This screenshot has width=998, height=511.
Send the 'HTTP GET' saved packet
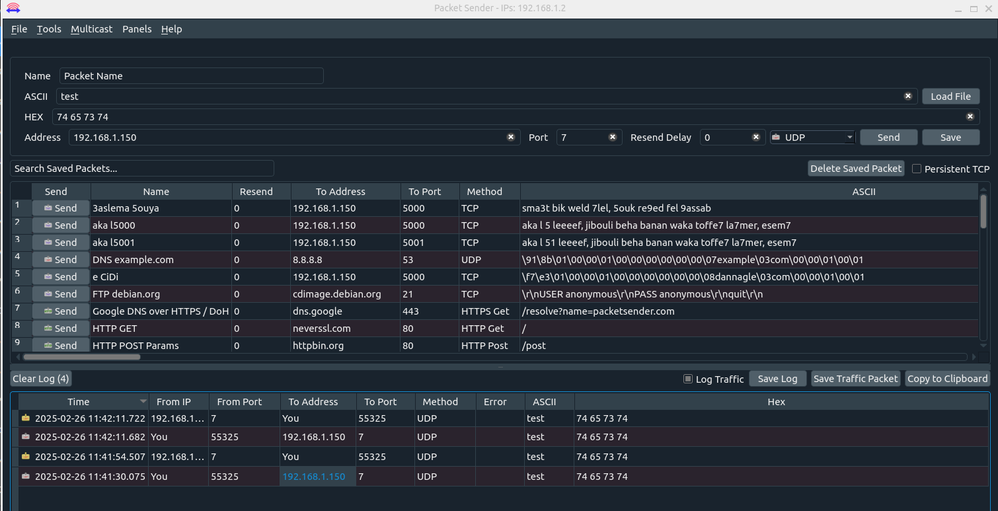pyautogui.click(x=61, y=328)
